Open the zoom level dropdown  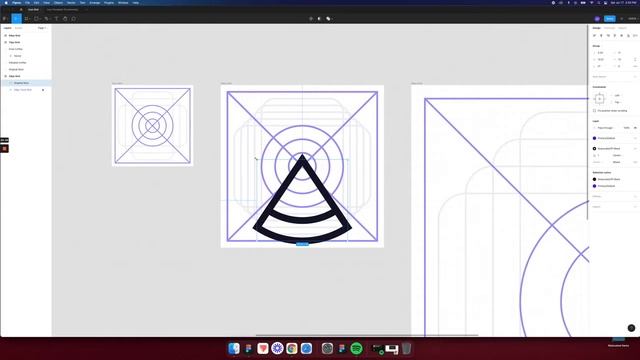632,18
